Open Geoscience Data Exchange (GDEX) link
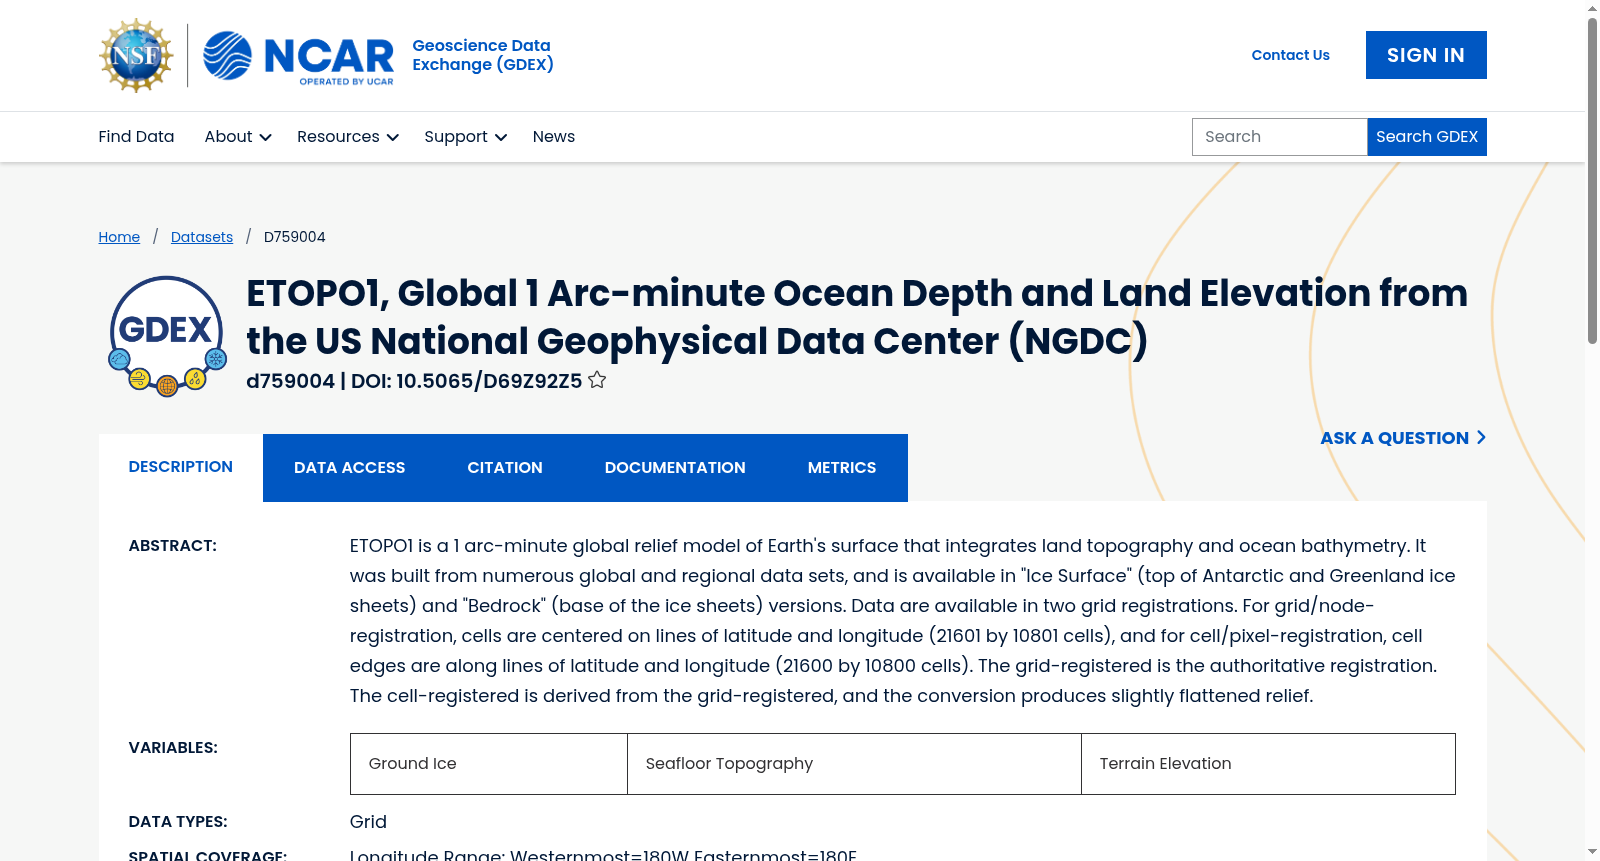The width and height of the screenshot is (1600, 861). 482,55
